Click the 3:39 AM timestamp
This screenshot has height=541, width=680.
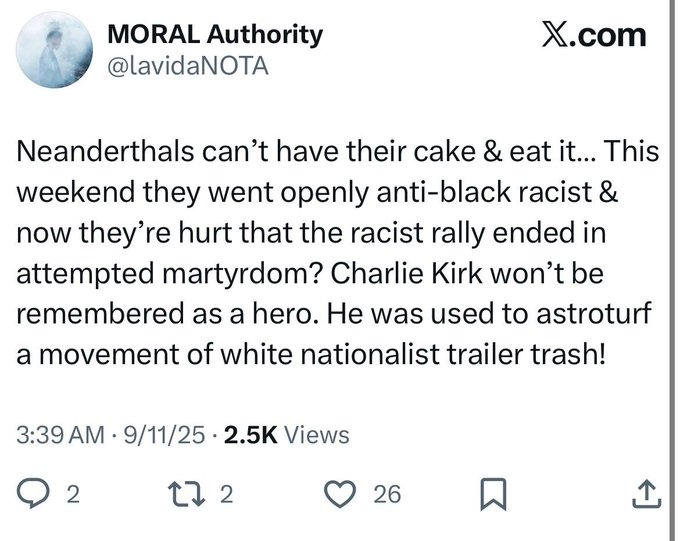(x=61, y=436)
